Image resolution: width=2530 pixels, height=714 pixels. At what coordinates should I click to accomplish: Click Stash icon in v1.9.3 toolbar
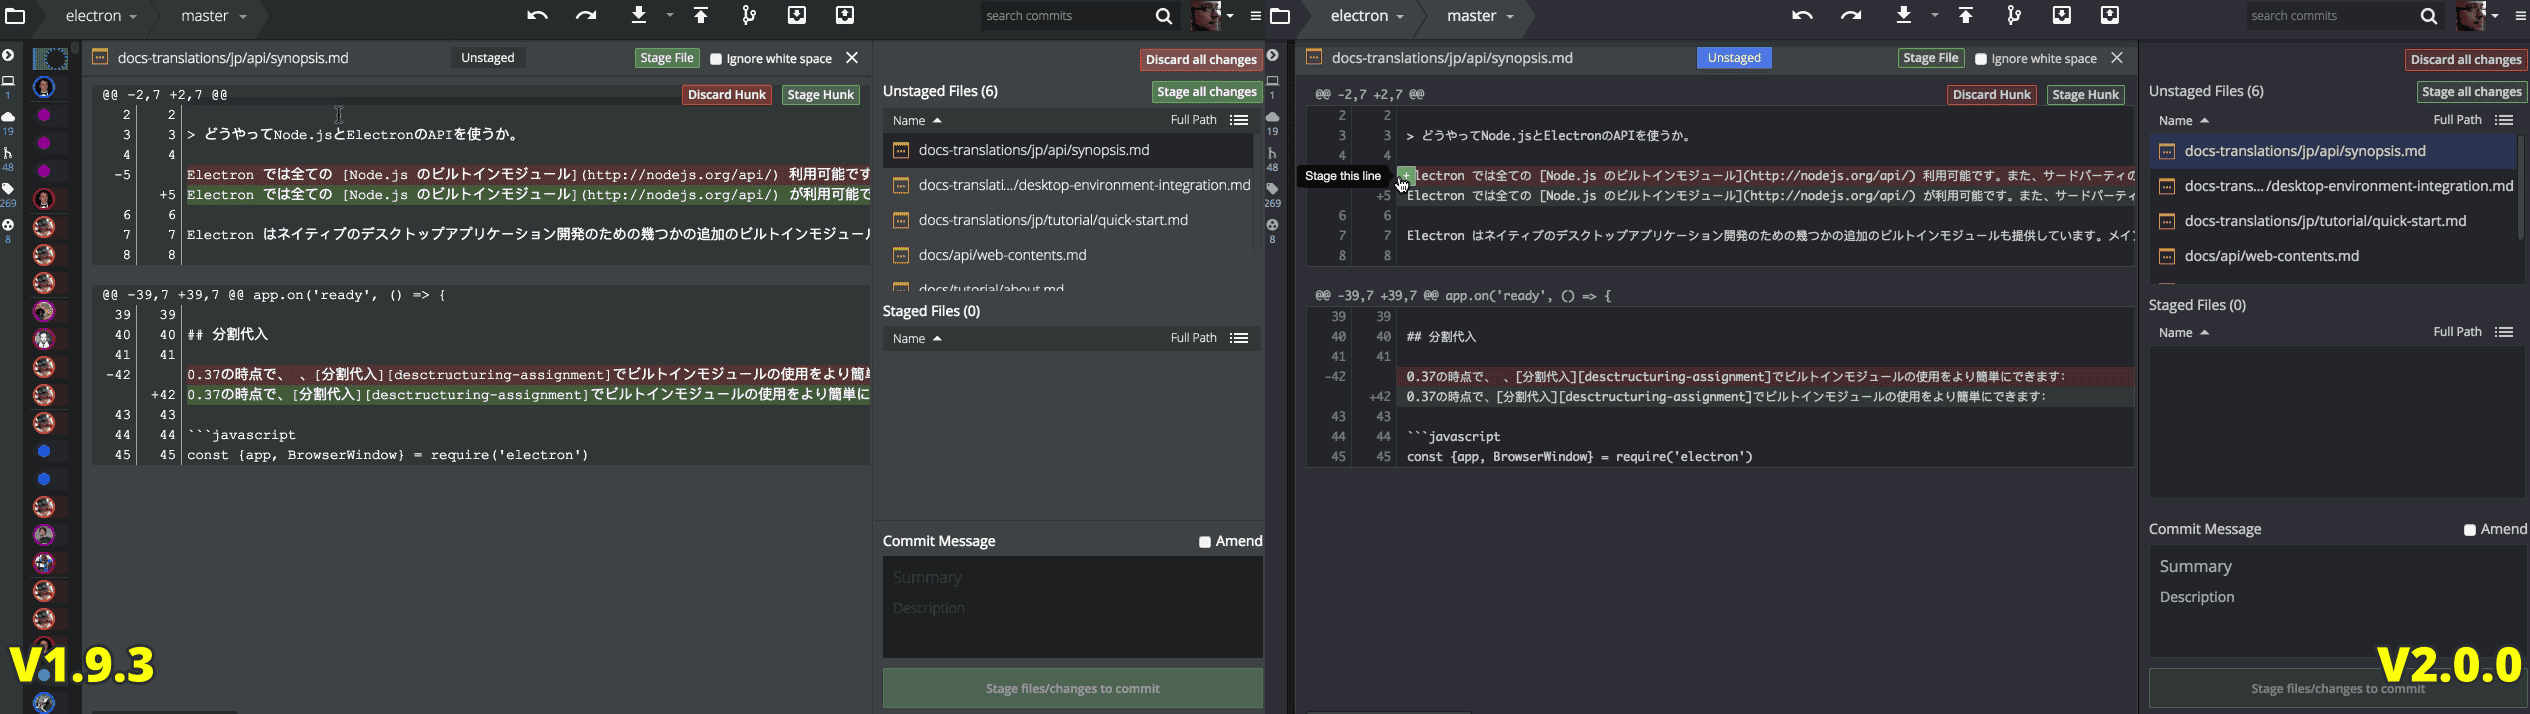797,14
